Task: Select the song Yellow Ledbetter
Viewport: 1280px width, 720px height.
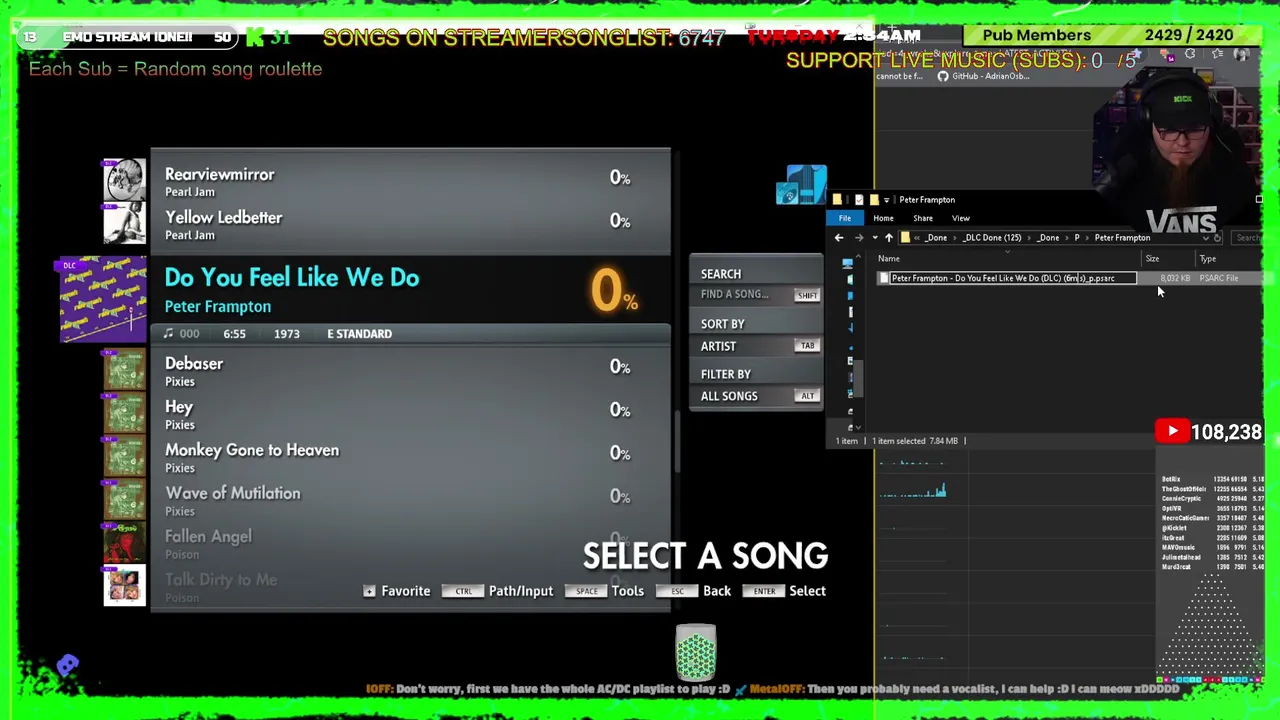Action: coord(410,225)
